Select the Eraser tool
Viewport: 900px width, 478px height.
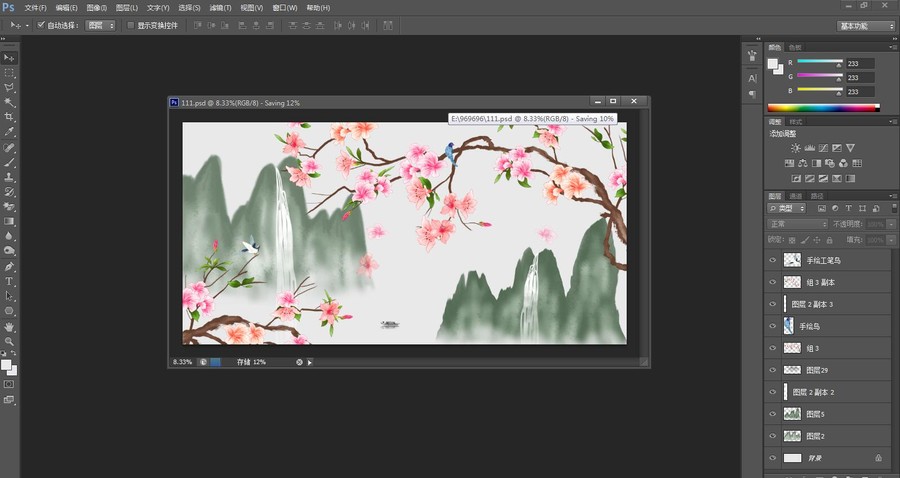[9, 207]
